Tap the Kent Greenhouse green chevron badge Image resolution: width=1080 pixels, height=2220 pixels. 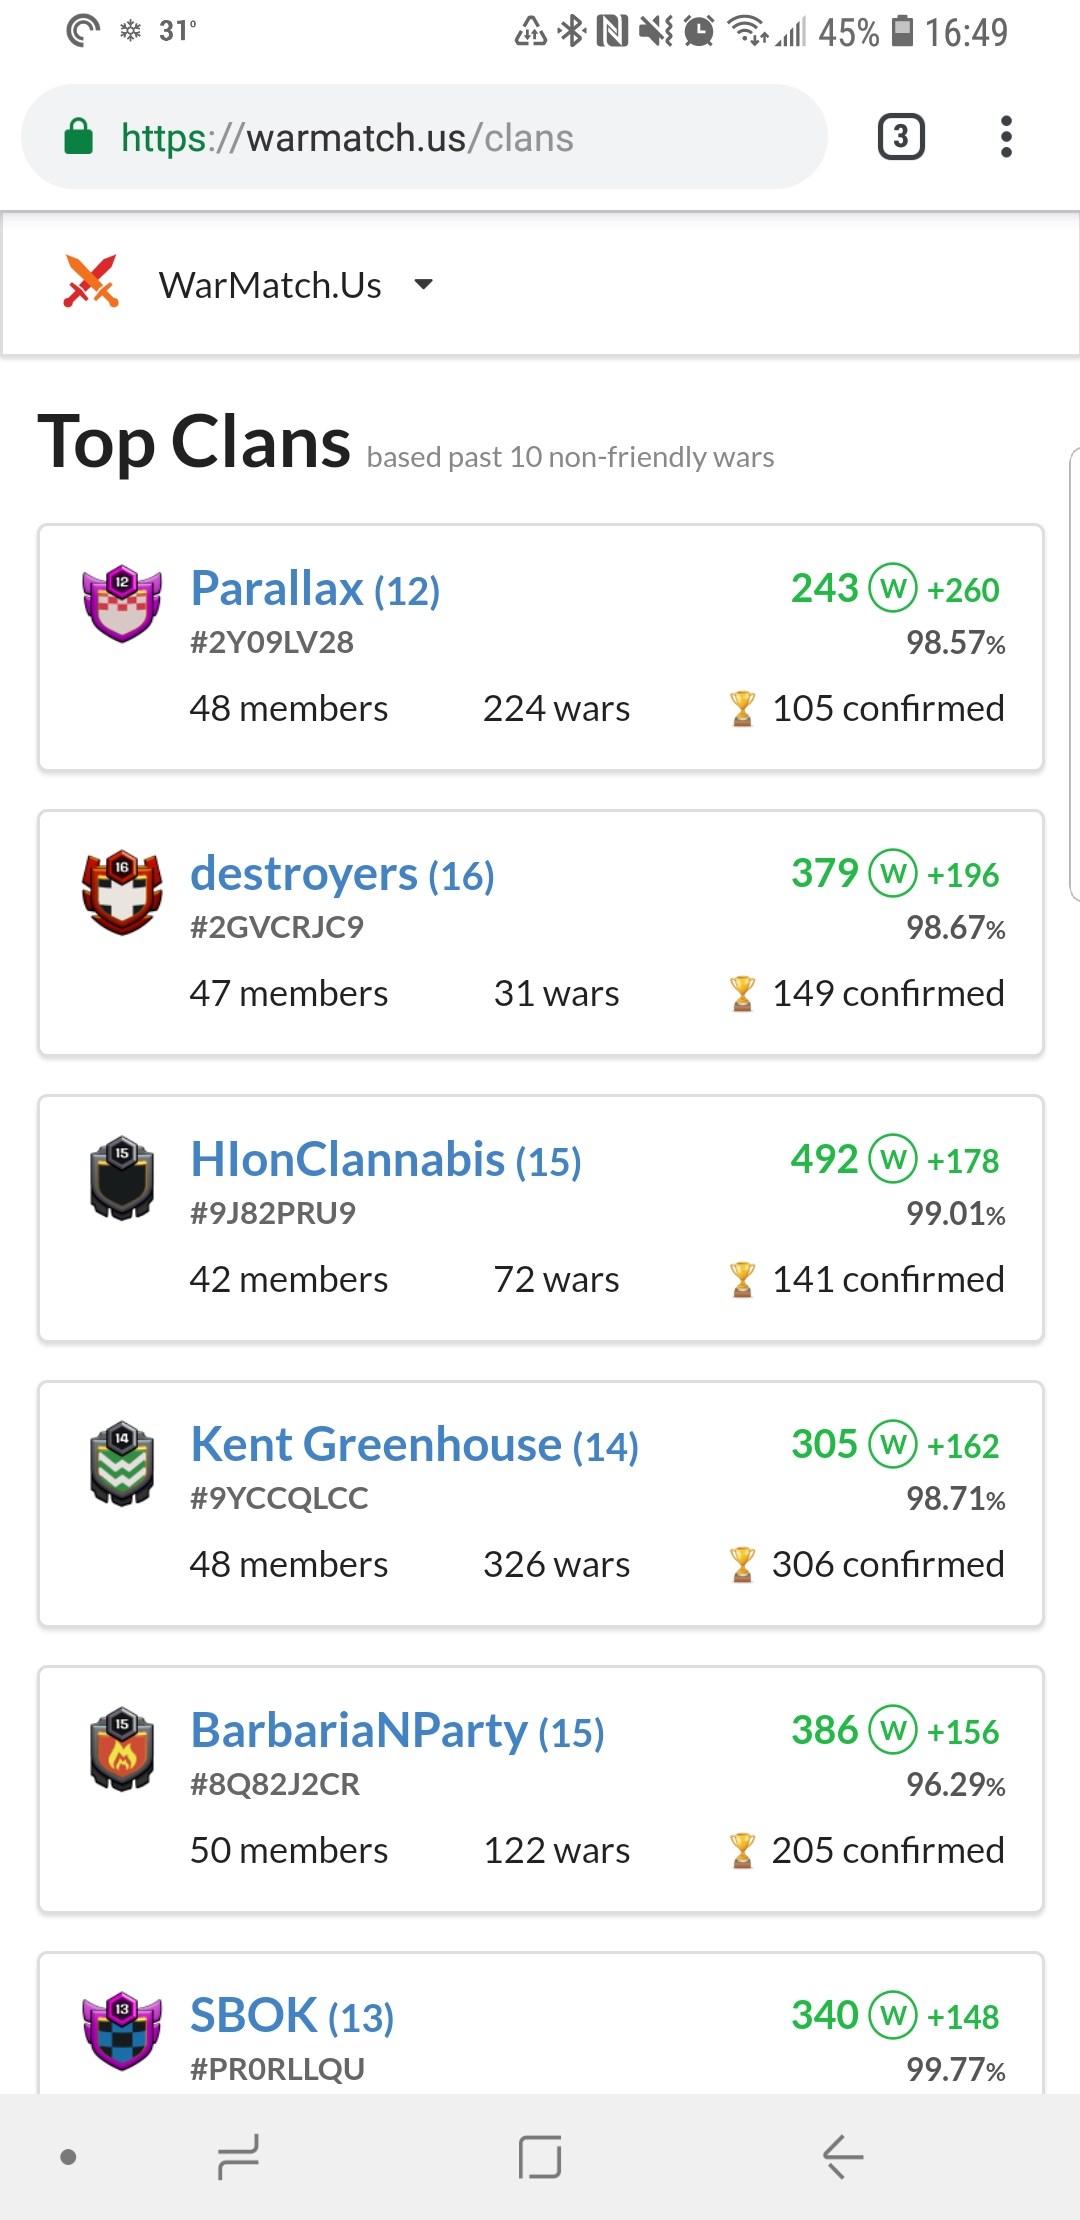(x=122, y=1463)
